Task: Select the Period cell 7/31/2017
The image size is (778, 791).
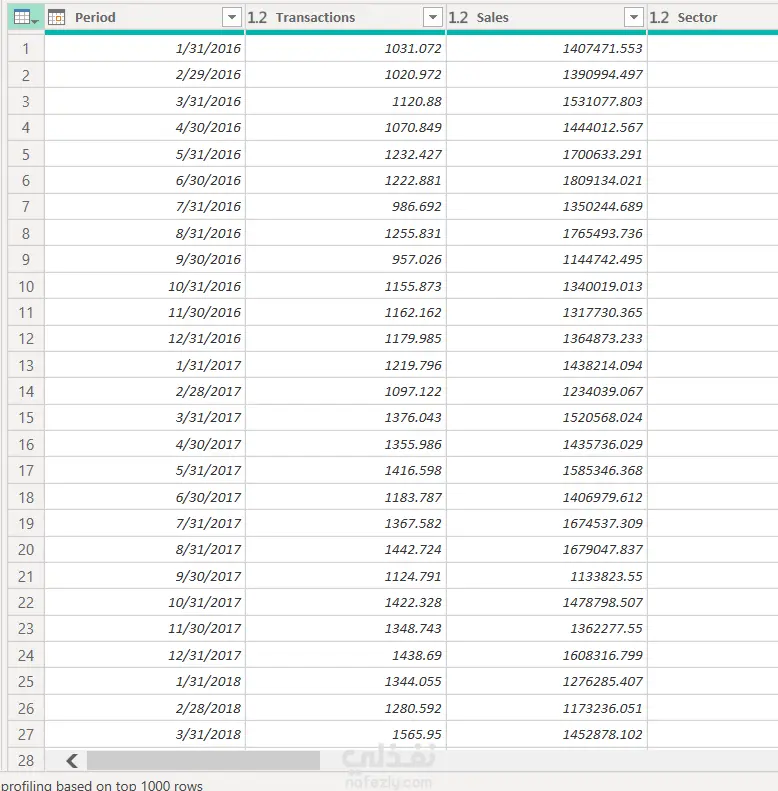Action: (x=145, y=524)
